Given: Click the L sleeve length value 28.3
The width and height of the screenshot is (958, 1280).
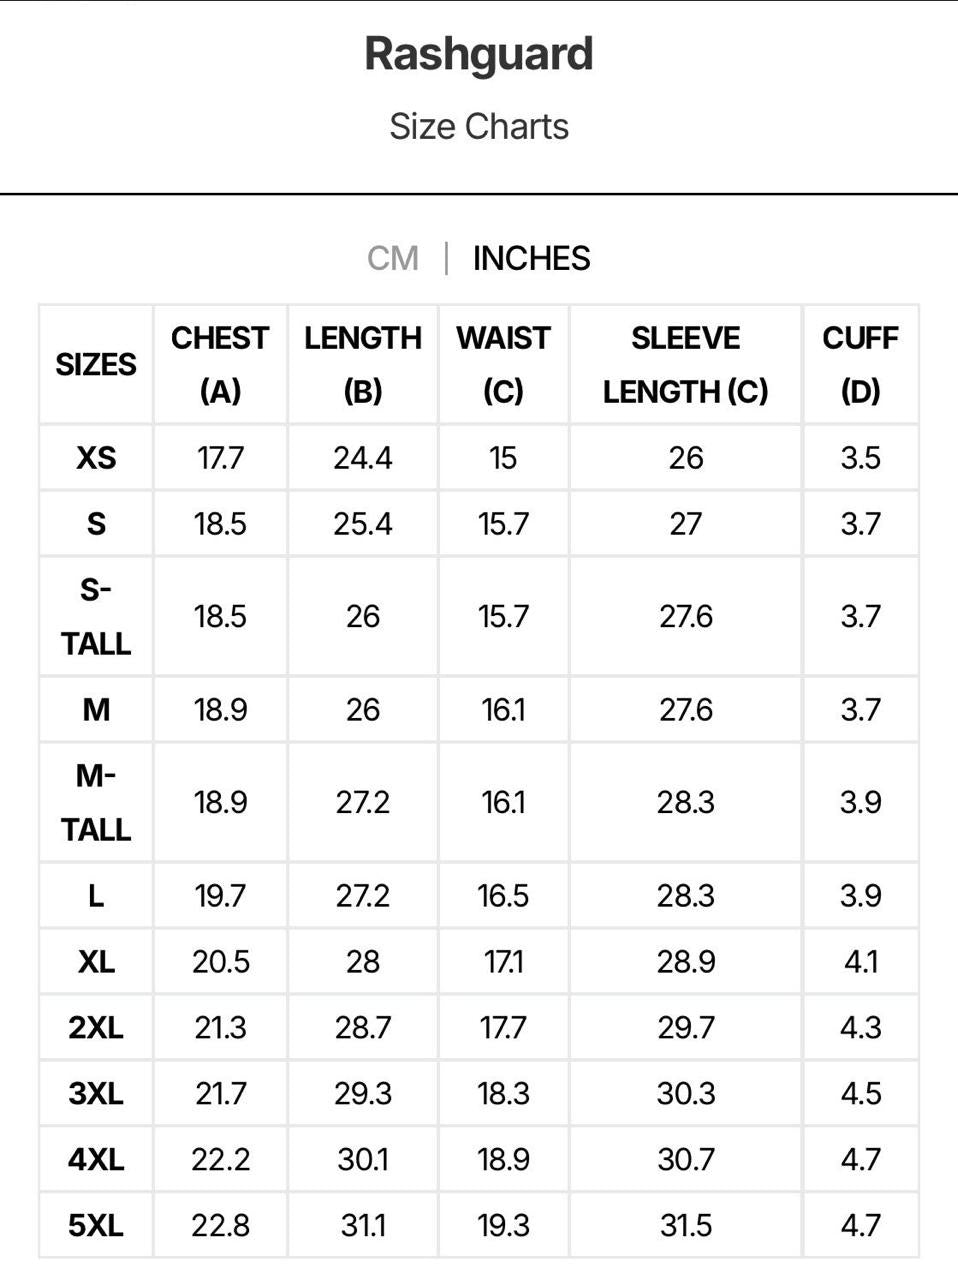Looking at the screenshot, I should (x=686, y=896).
